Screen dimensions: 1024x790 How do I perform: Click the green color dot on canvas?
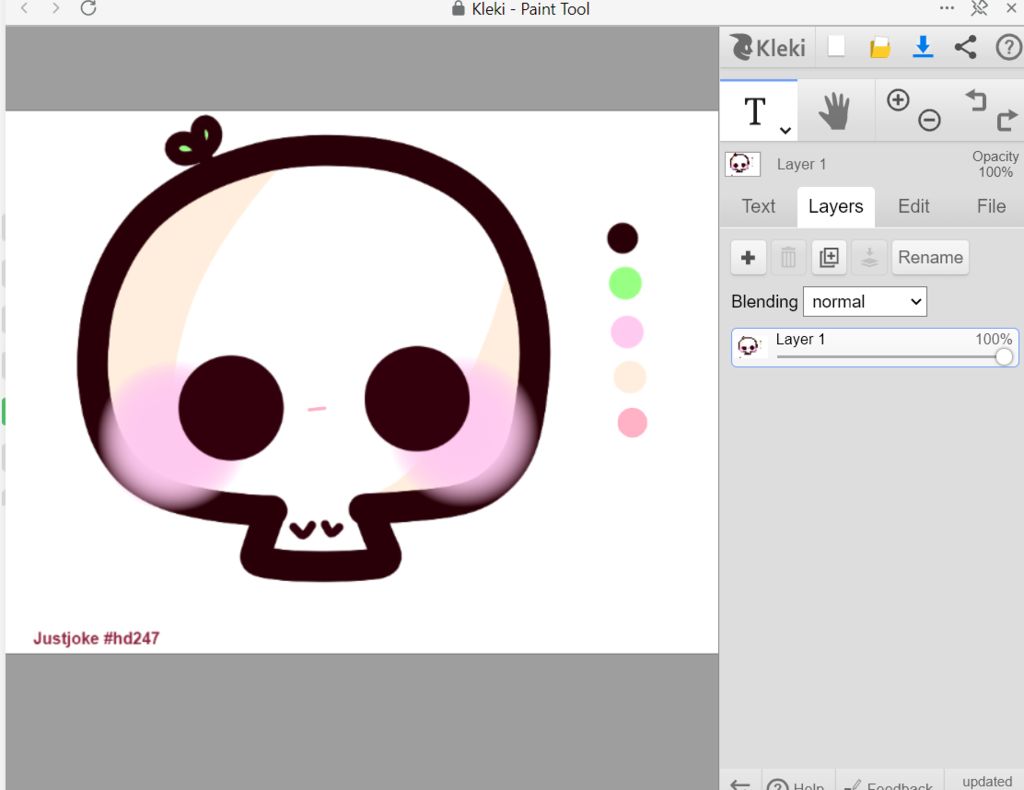(x=625, y=283)
